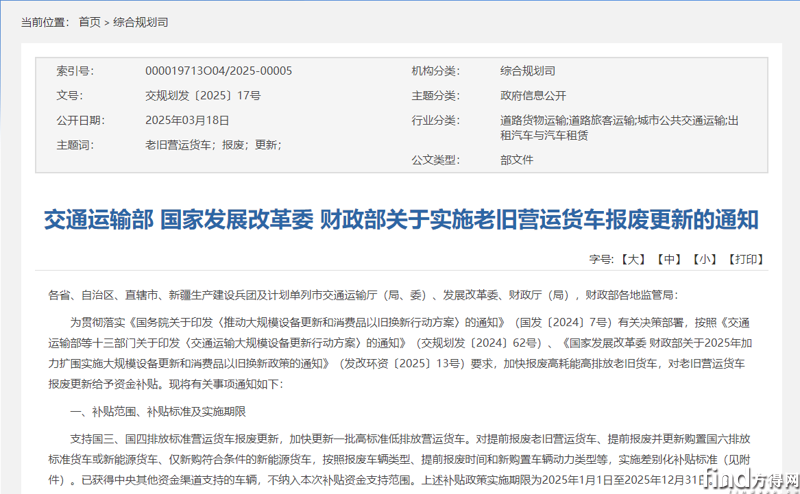
Task: Click section heading 一、补贴范围、补贴标准及实施期限
Action: 158,412
